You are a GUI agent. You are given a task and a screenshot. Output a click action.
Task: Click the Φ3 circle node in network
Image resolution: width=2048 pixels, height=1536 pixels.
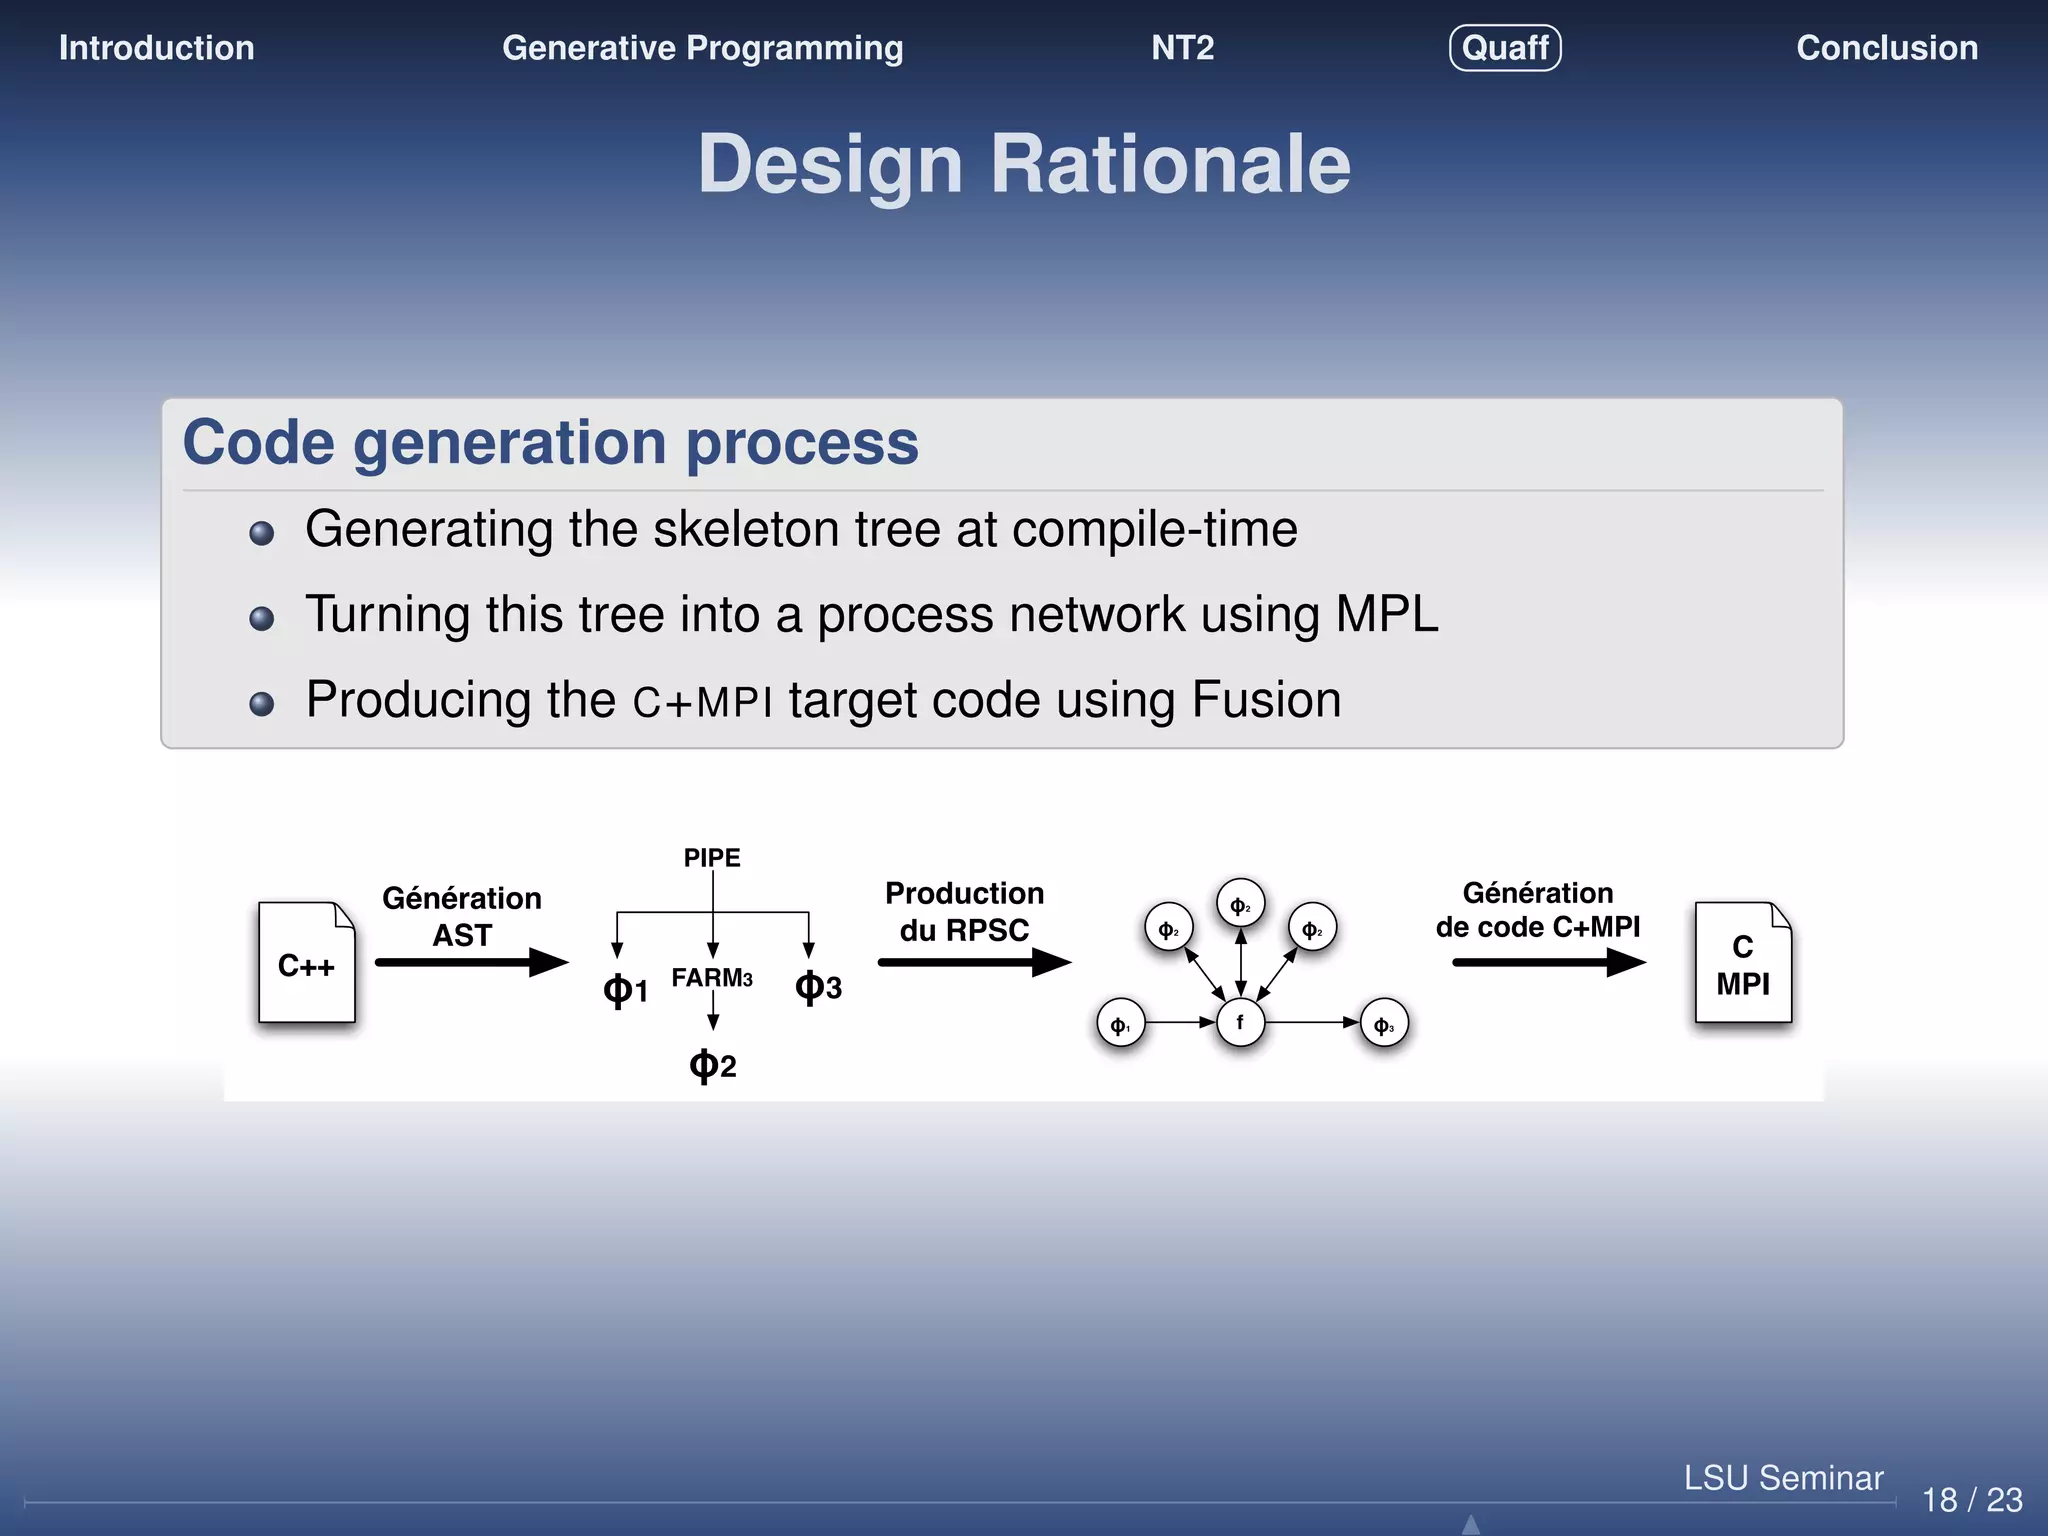(x=1384, y=1024)
